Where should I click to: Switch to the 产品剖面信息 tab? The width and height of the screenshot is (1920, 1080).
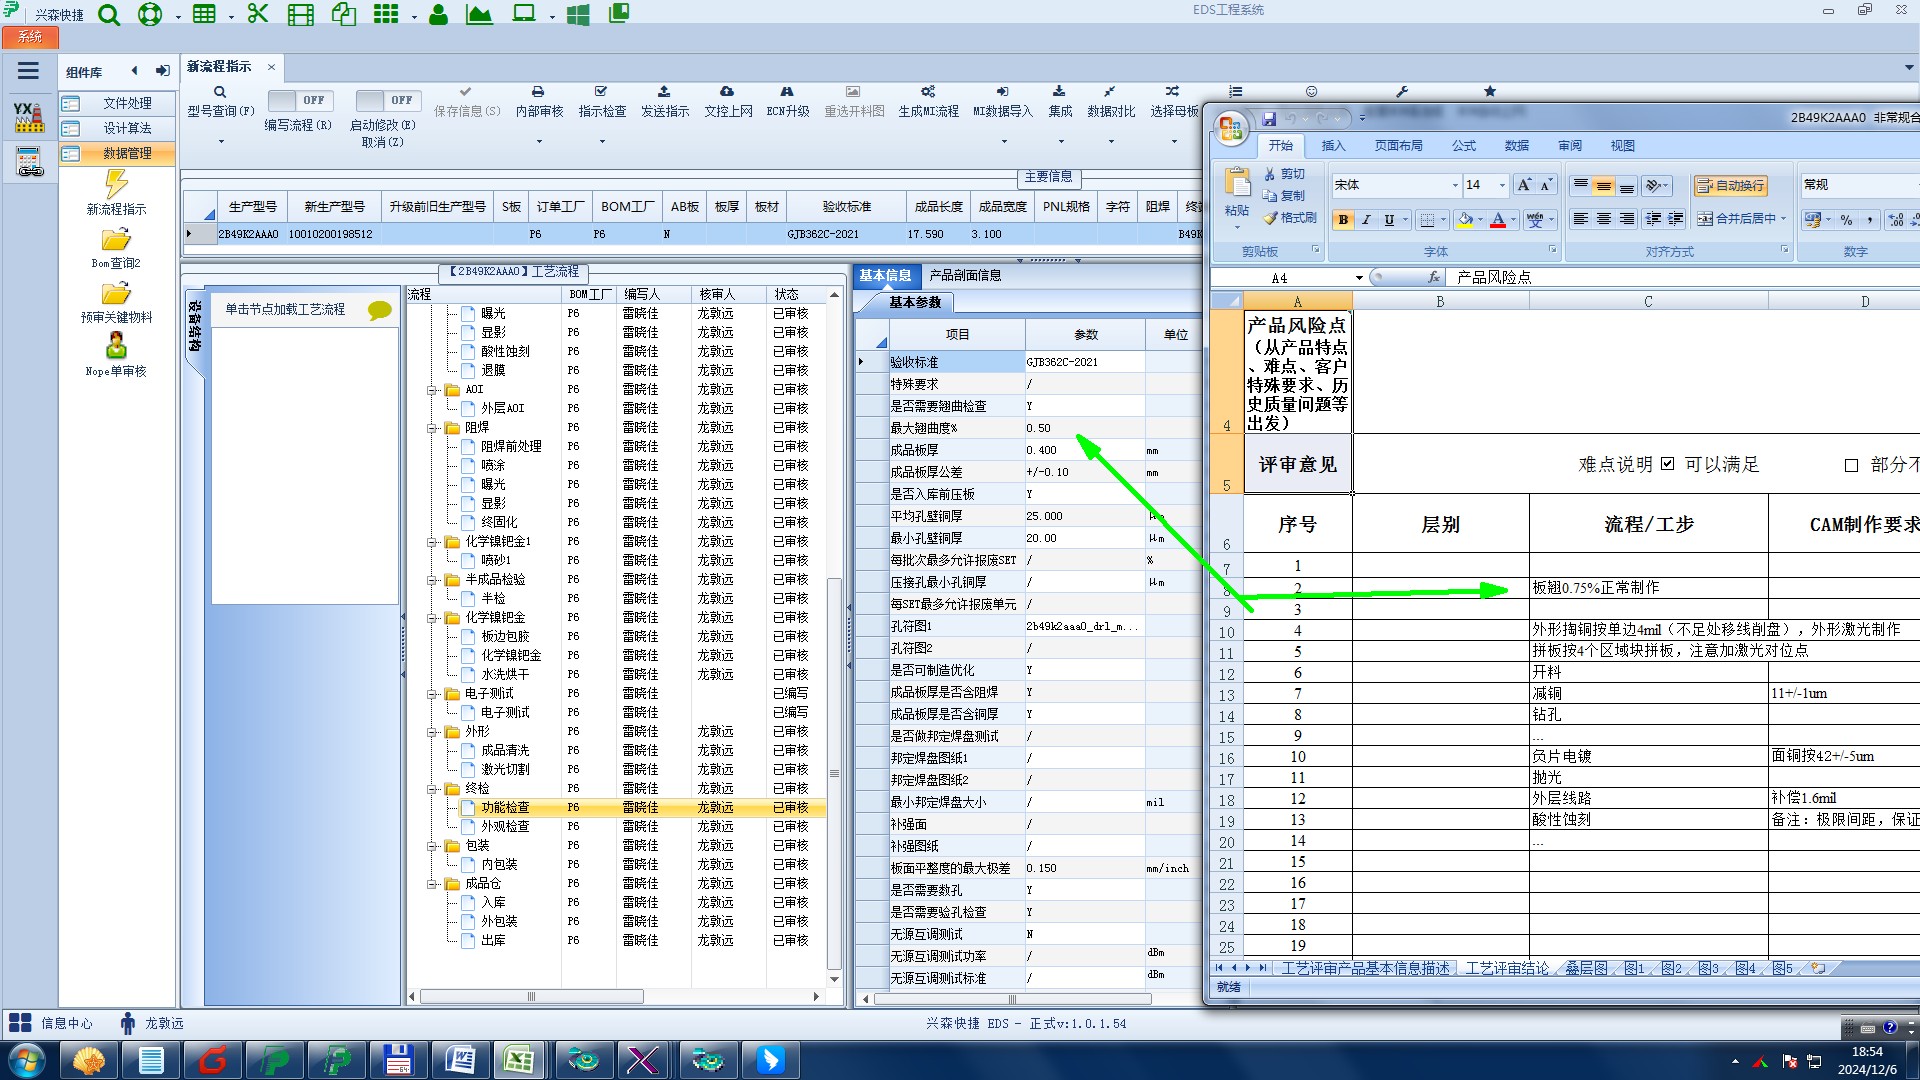[964, 275]
